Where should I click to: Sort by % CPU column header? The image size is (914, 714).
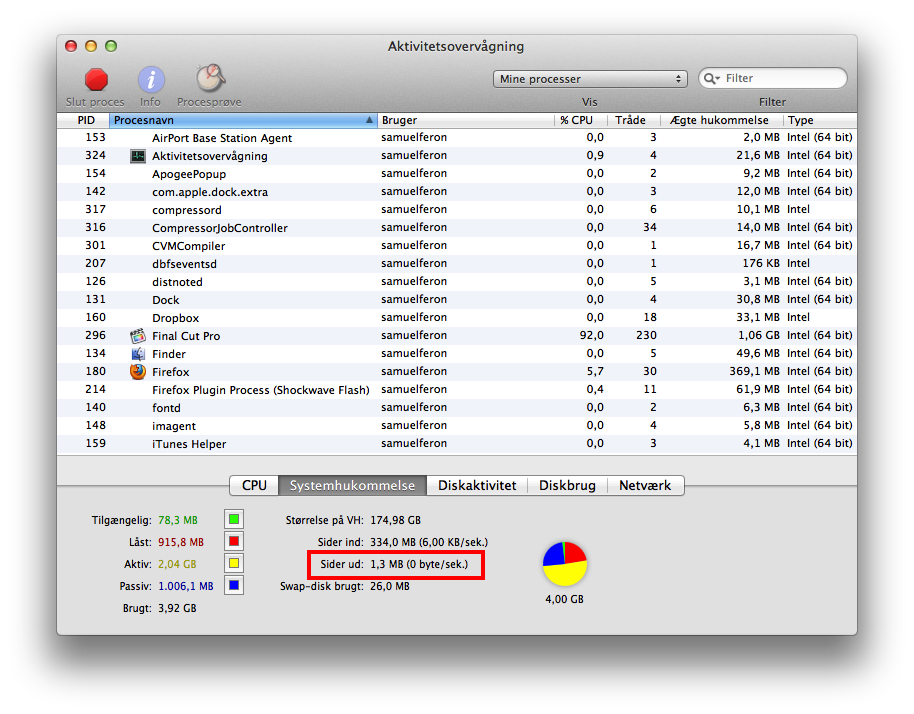point(580,120)
